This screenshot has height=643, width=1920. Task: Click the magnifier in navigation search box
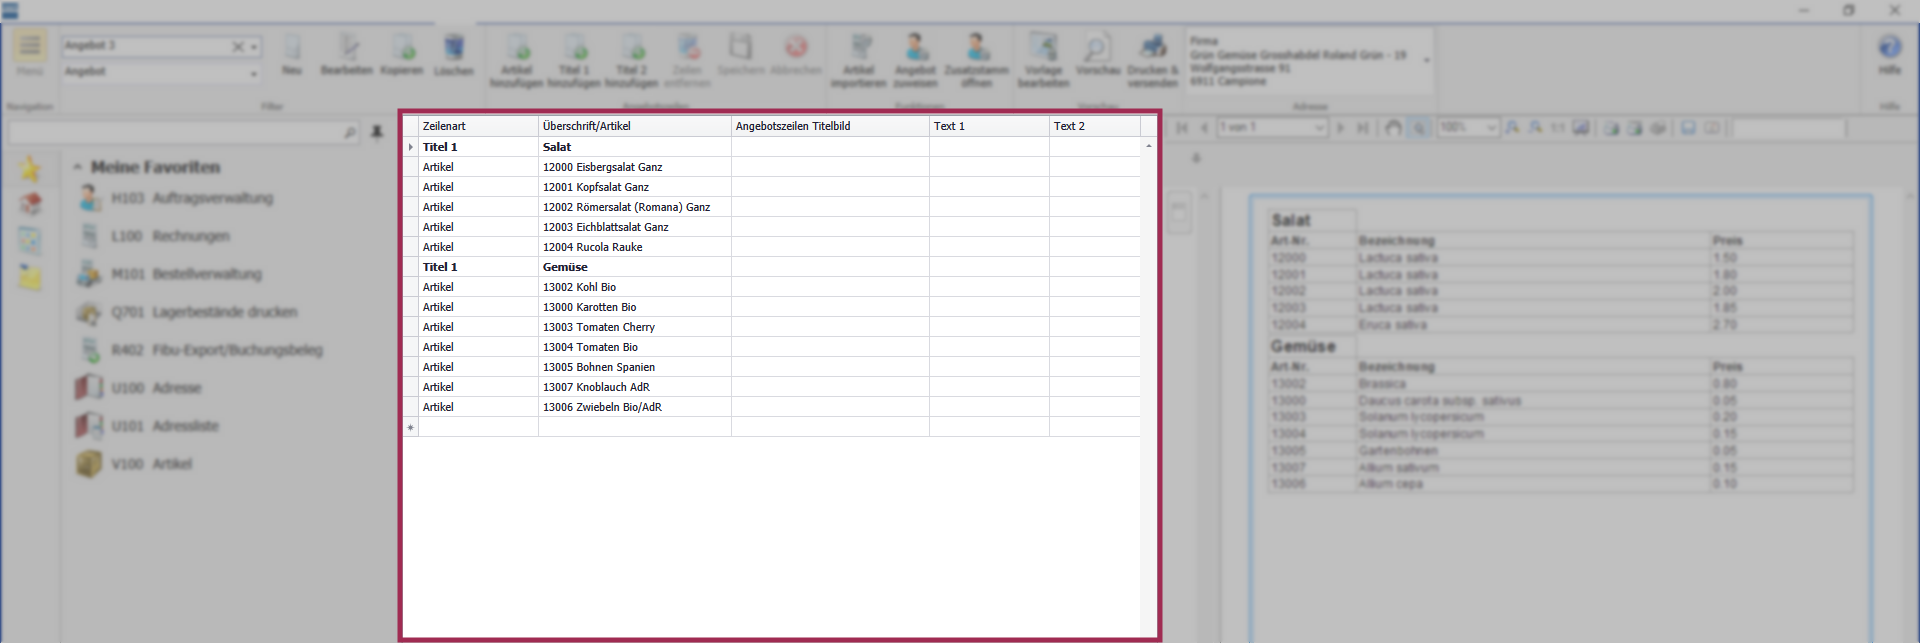(350, 132)
